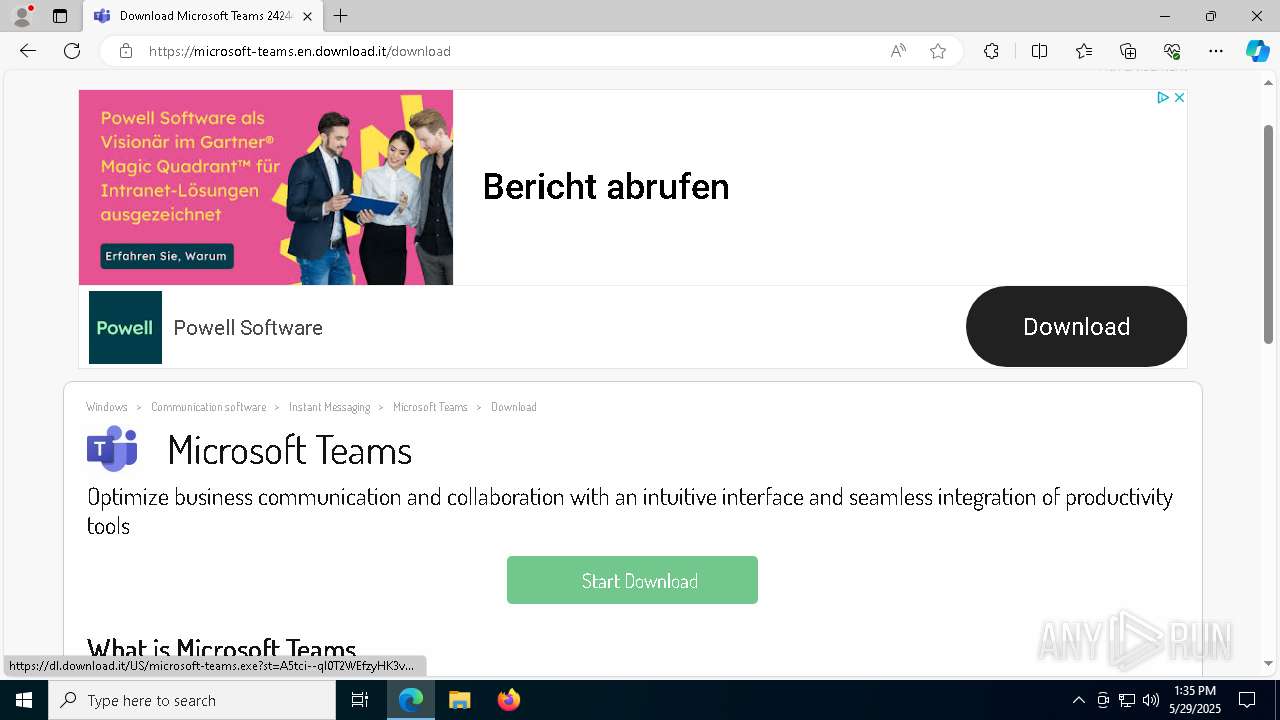Activate Read aloud icon in address bar
The height and width of the screenshot is (720, 1280).
898,51
